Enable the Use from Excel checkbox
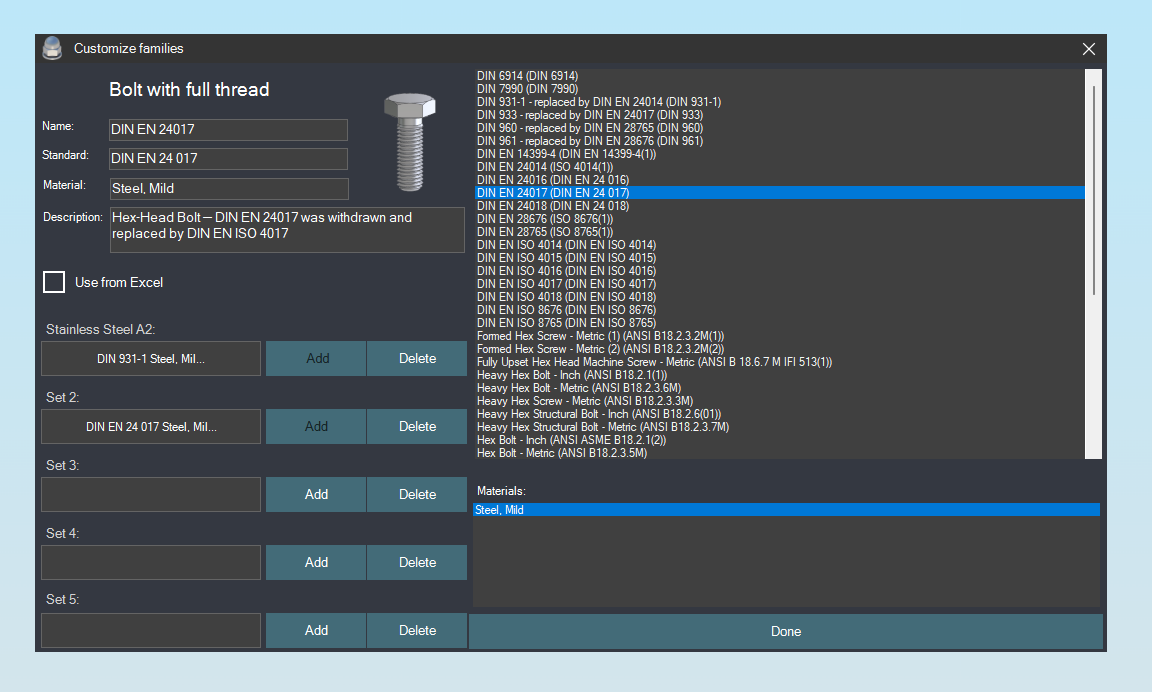The height and width of the screenshot is (692, 1152). click(x=54, y=282)
